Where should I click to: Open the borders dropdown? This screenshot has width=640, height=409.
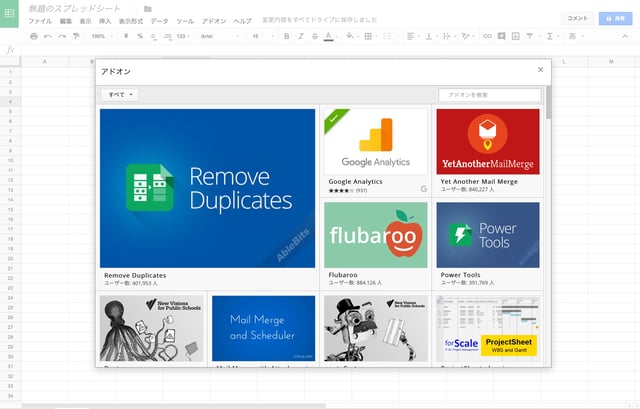[x=370, y=36]
